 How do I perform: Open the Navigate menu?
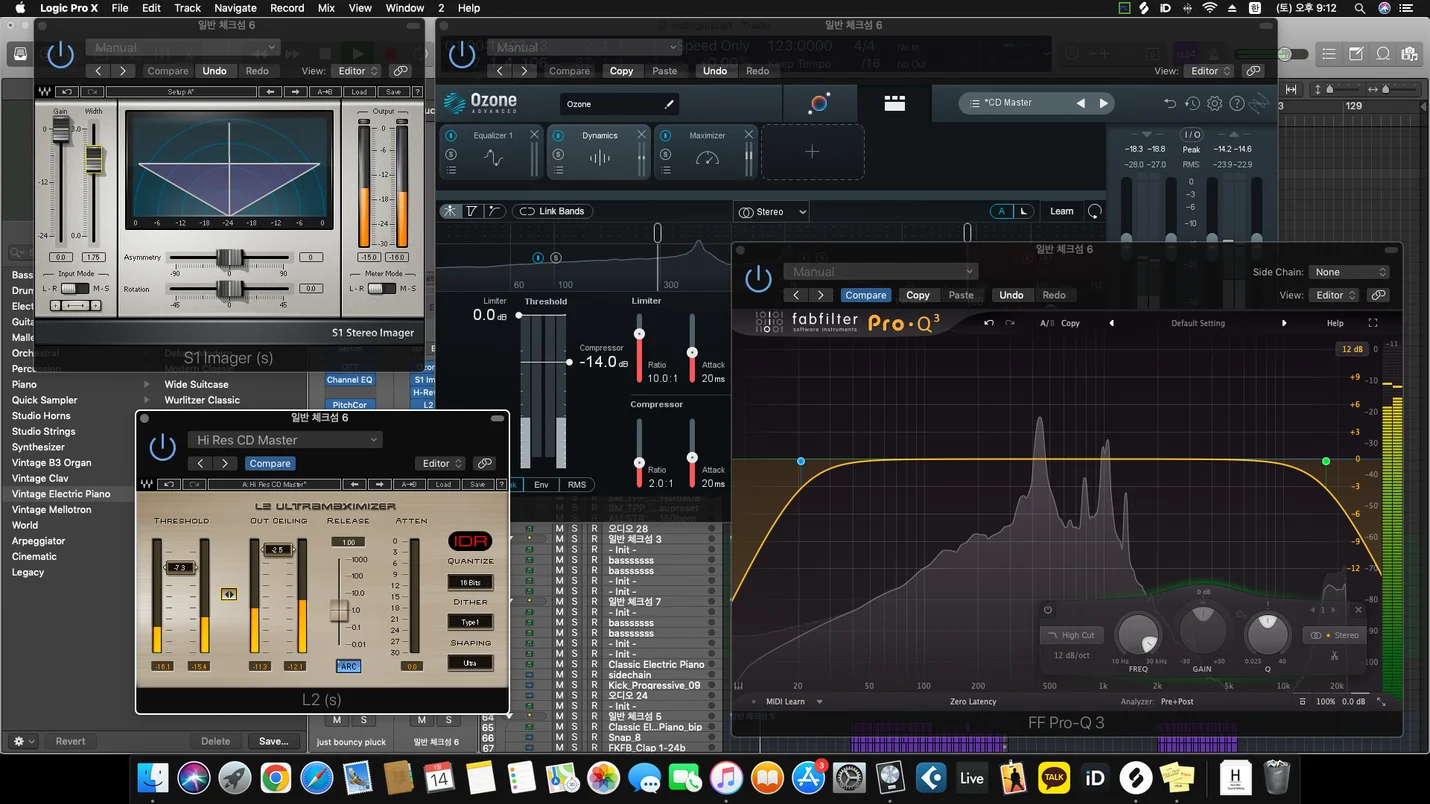point(236,8)
